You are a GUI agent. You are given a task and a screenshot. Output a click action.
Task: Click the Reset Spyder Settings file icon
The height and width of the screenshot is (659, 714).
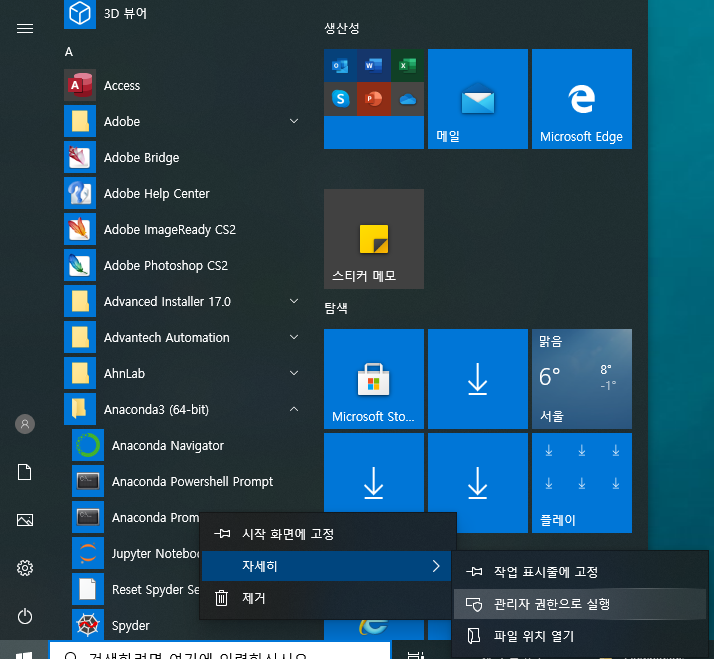tap(88, 589)
